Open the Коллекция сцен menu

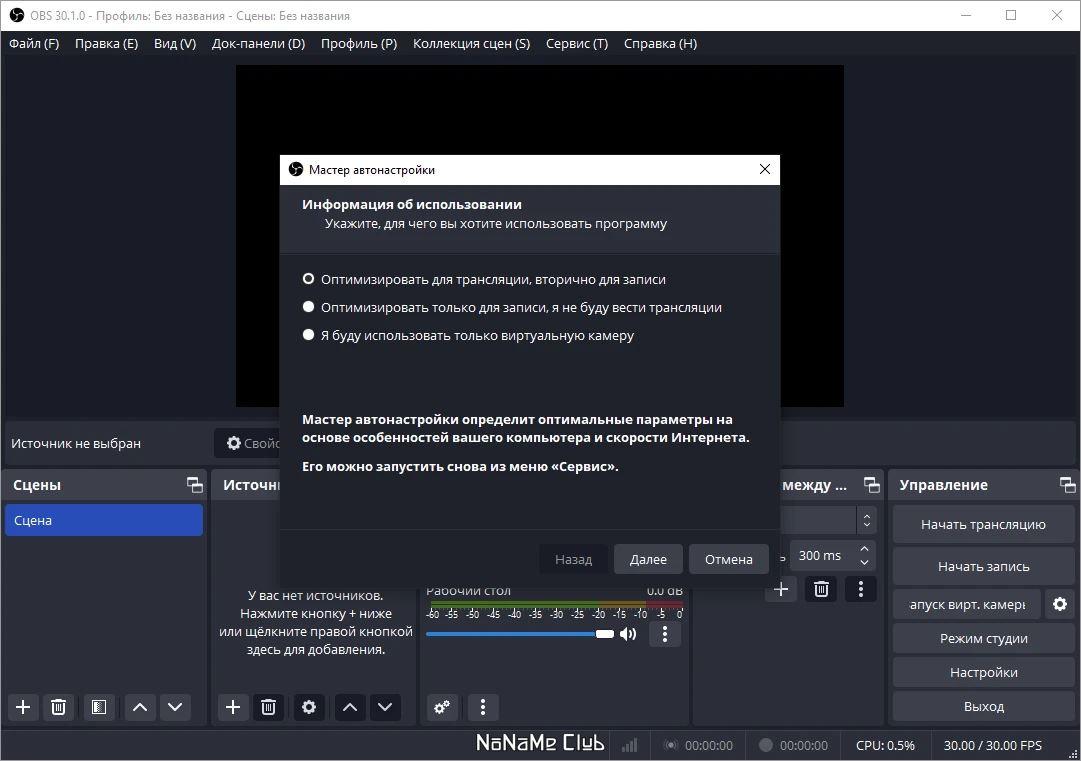pyautogui.click(x=472, y=43)
